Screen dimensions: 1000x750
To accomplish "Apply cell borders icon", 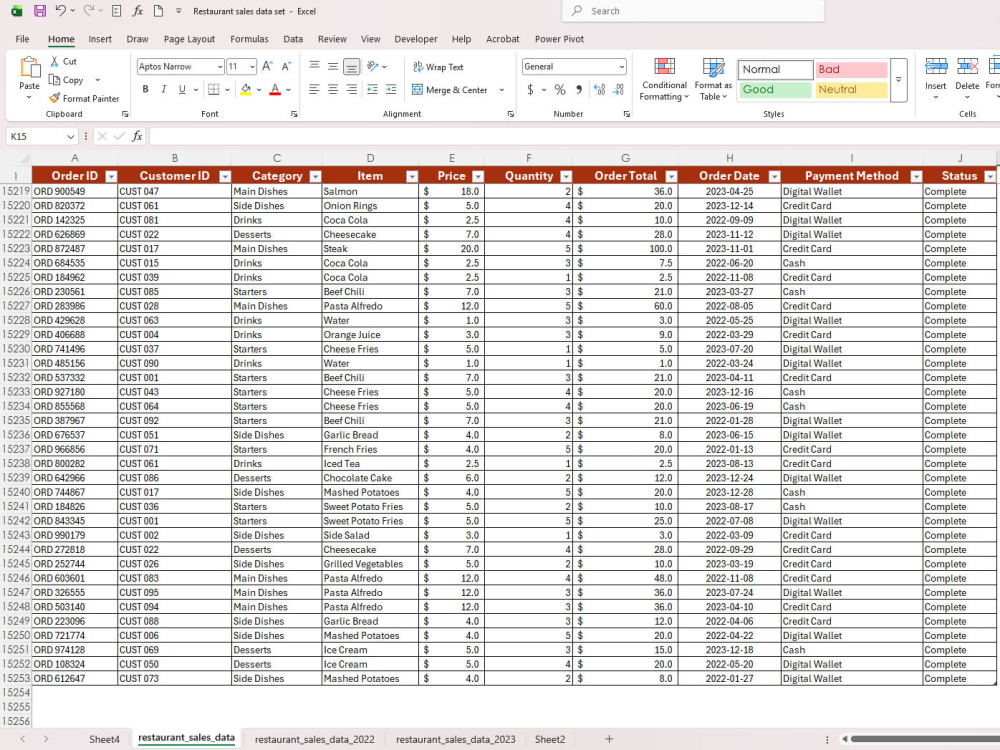I will click(214, 89).
